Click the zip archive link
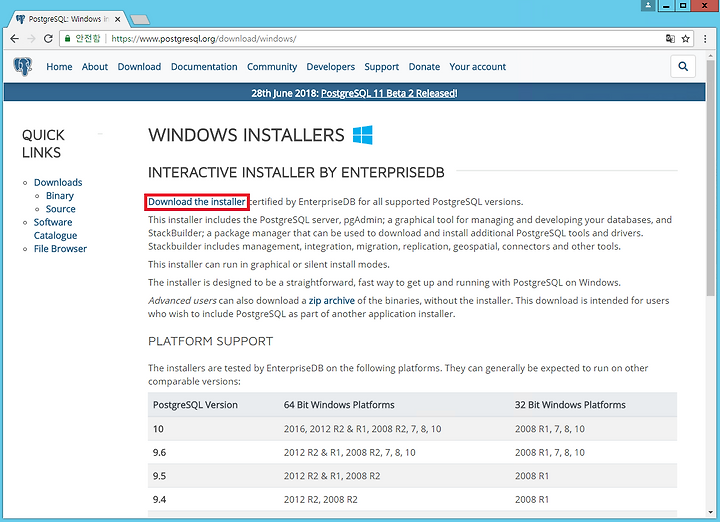 click(332, 301)
